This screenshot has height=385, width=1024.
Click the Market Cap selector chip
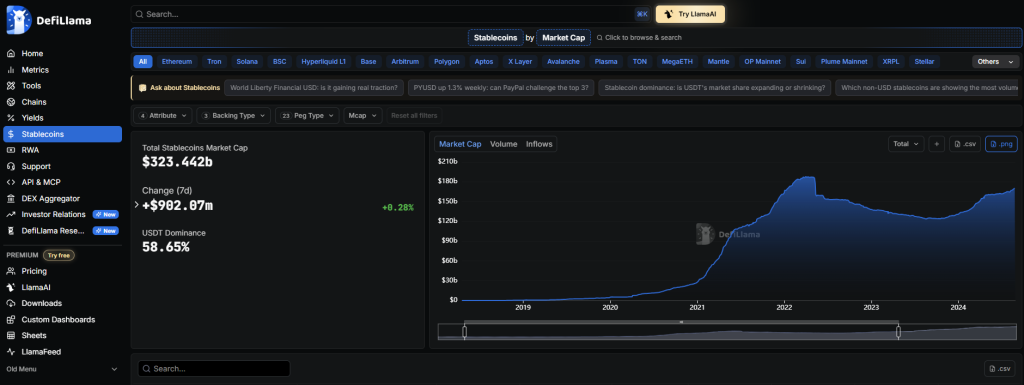564,38
